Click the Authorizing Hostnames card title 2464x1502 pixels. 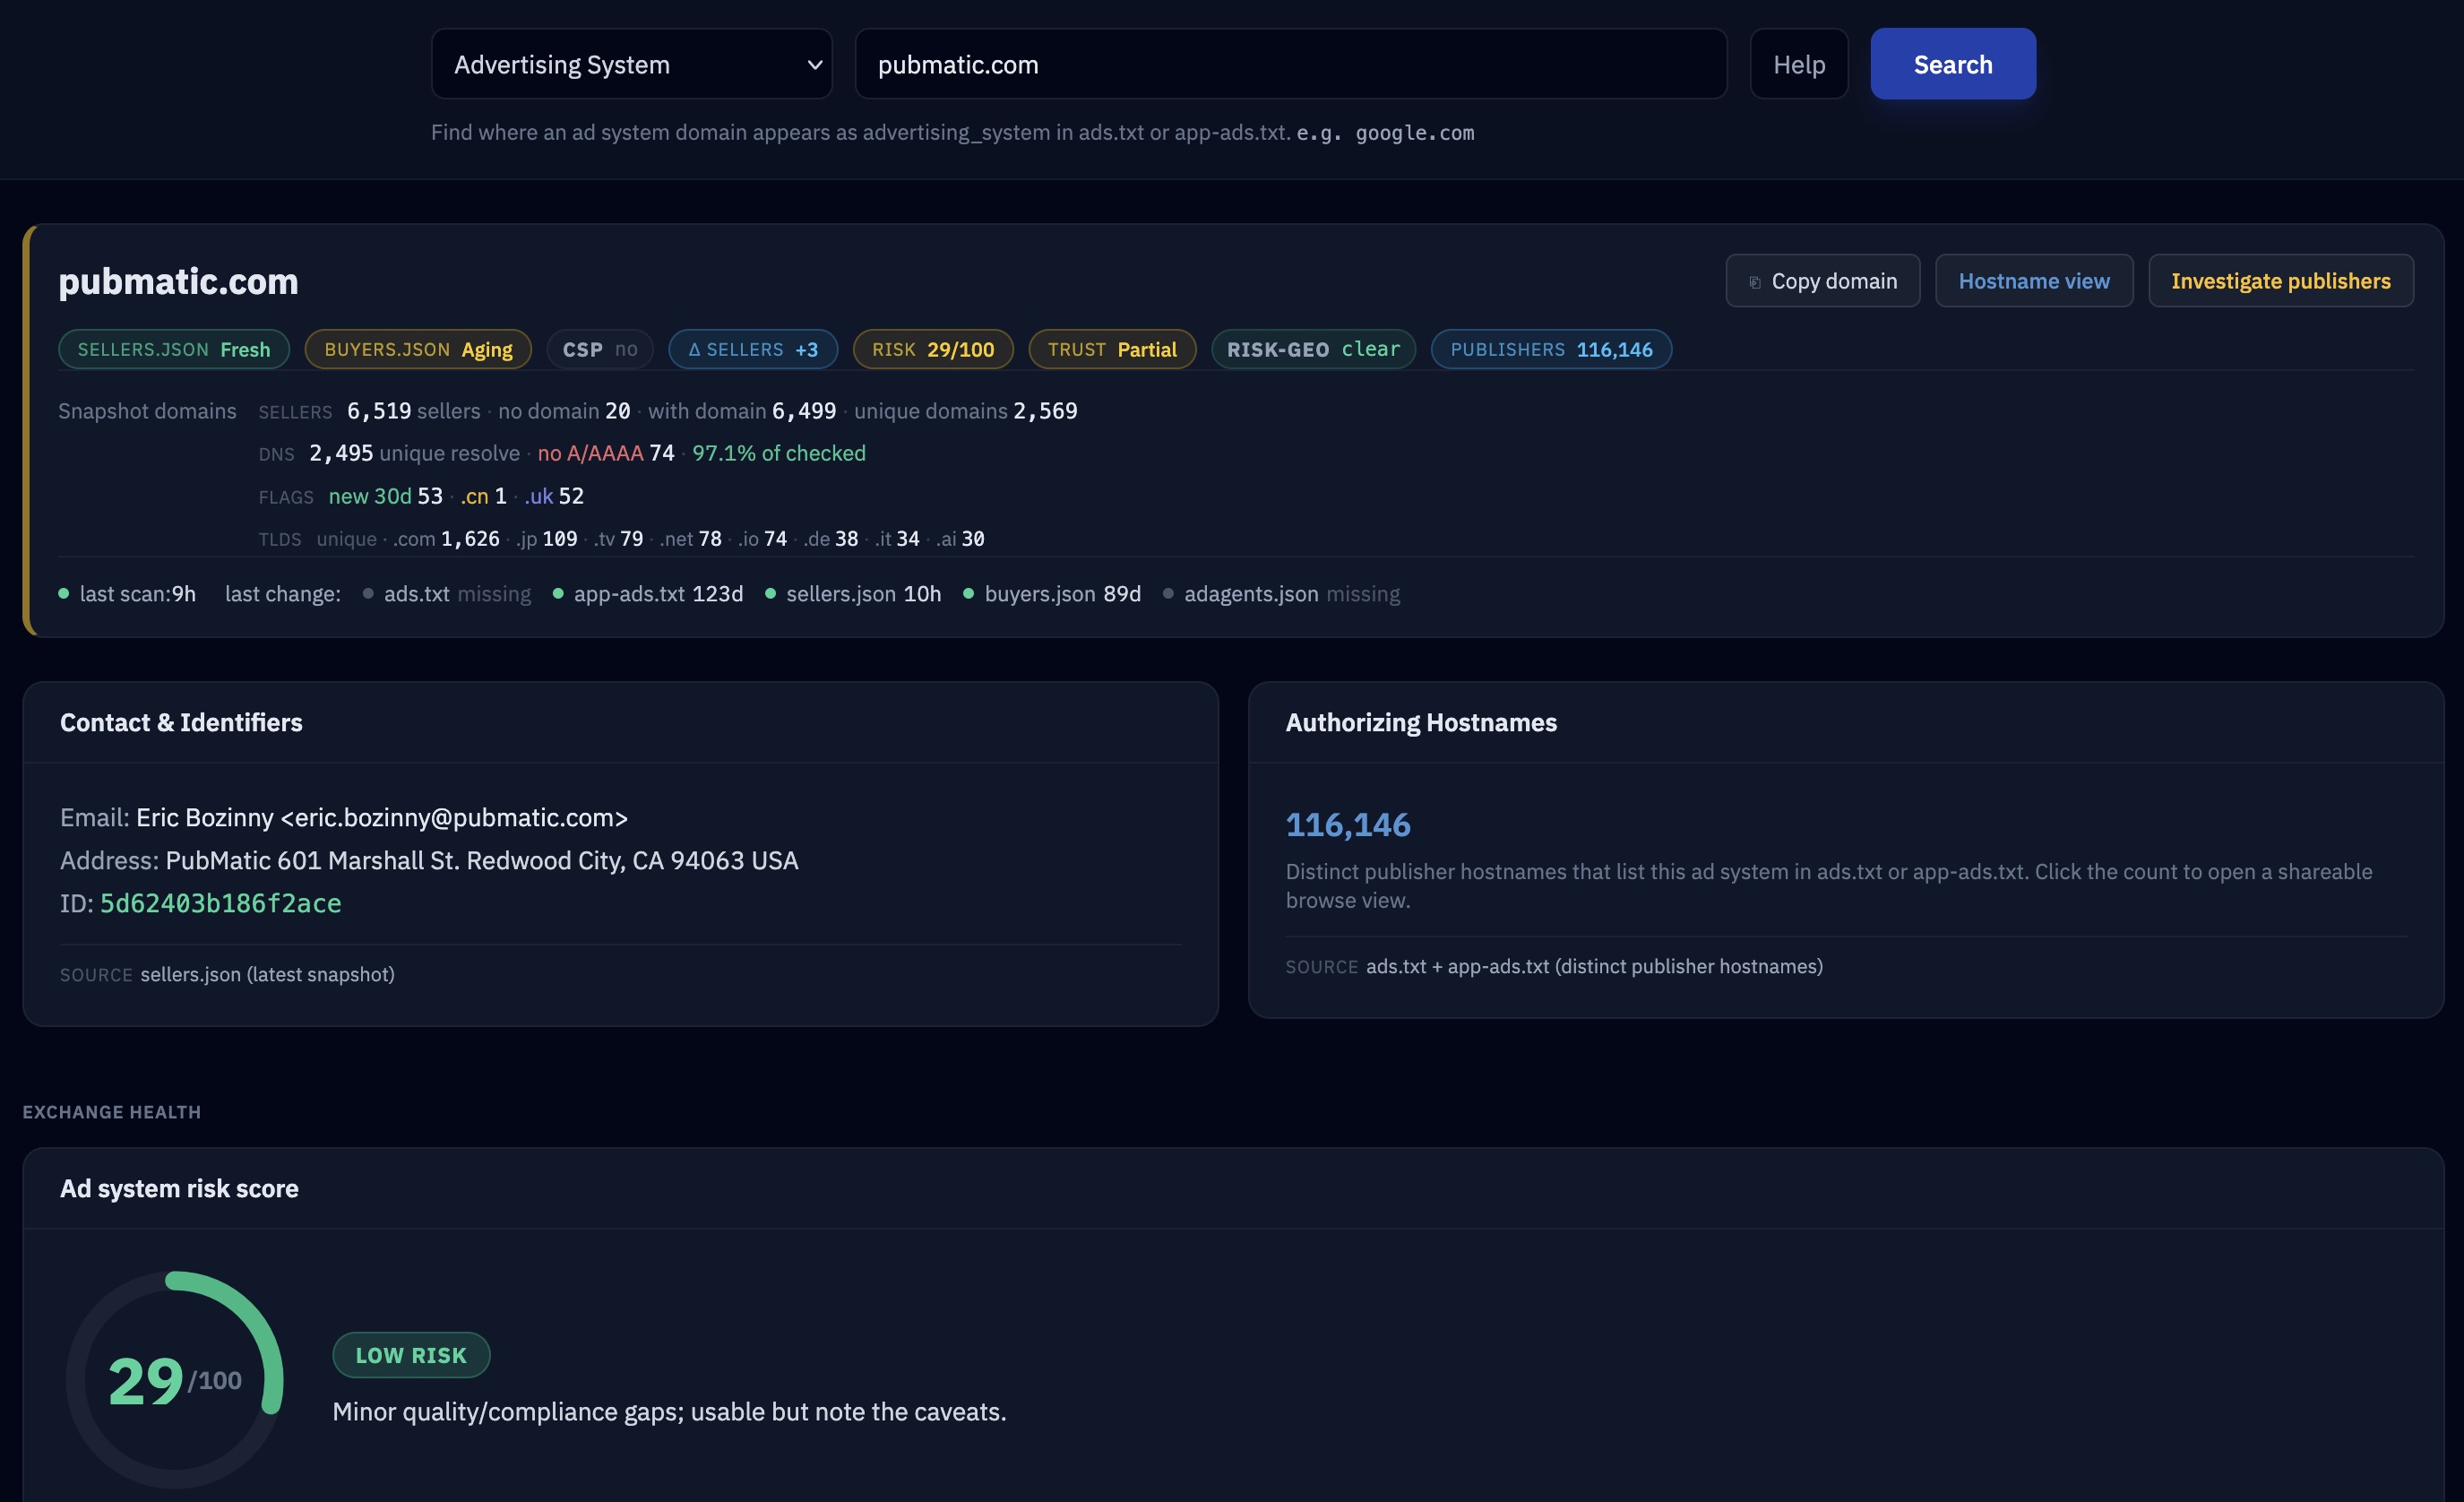point(1421,722)
